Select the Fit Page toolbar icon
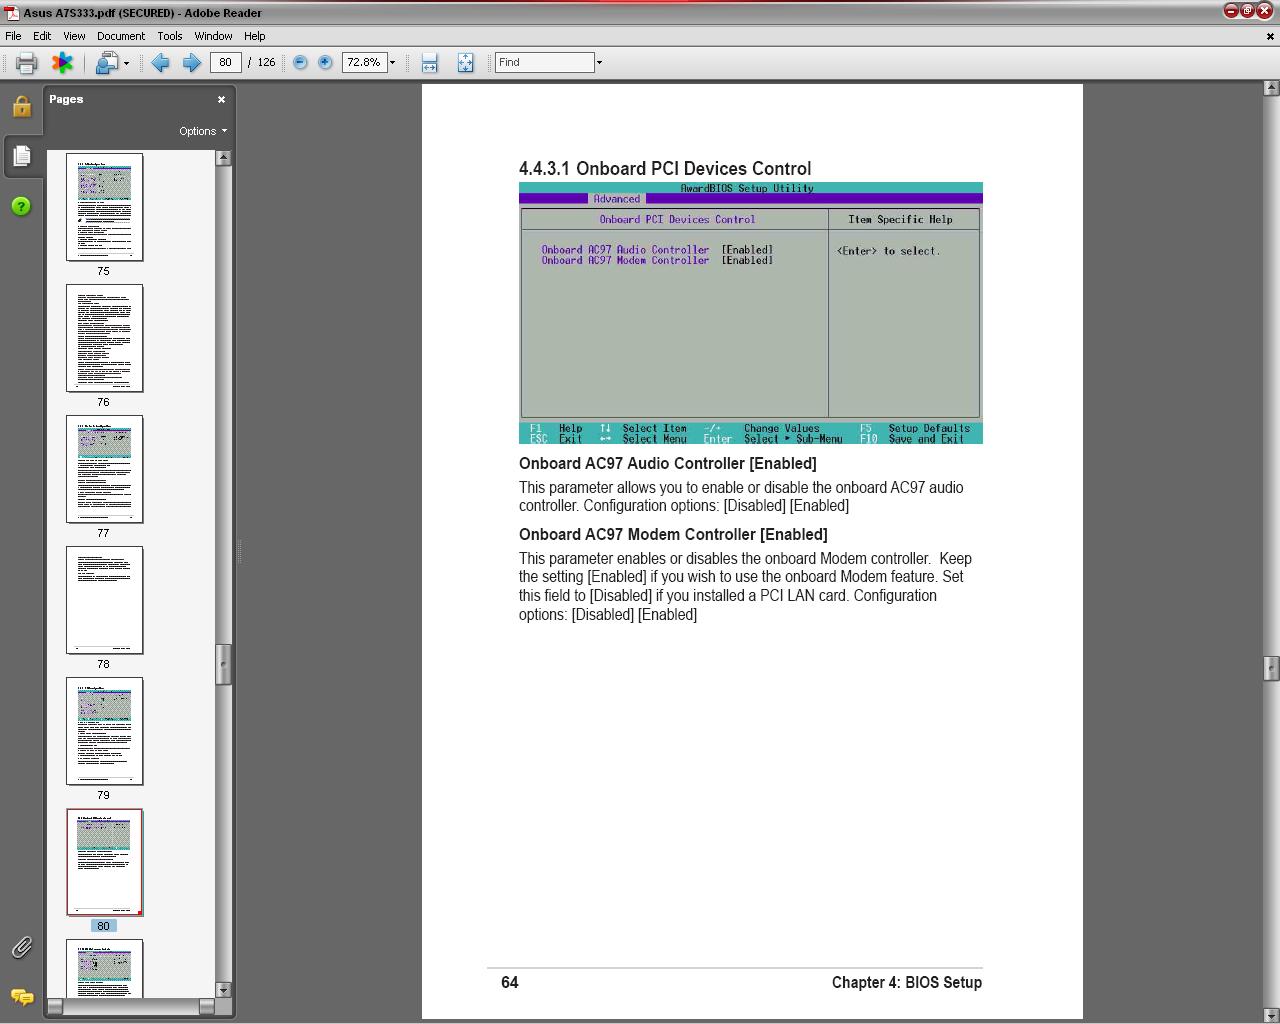 [x=466, y=62]
